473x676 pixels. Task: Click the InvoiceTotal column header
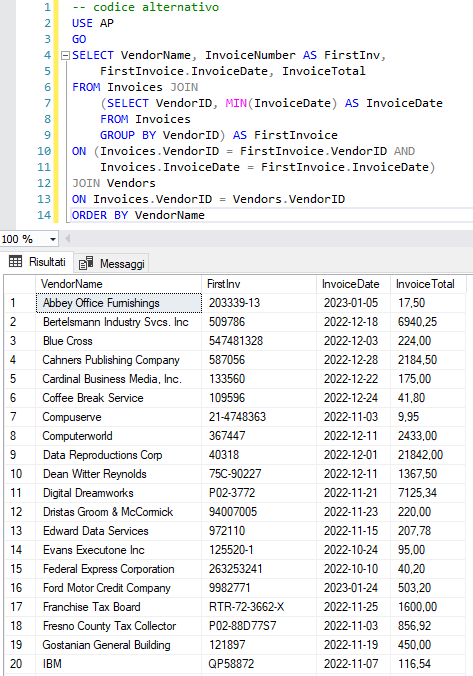coord(428,284)
